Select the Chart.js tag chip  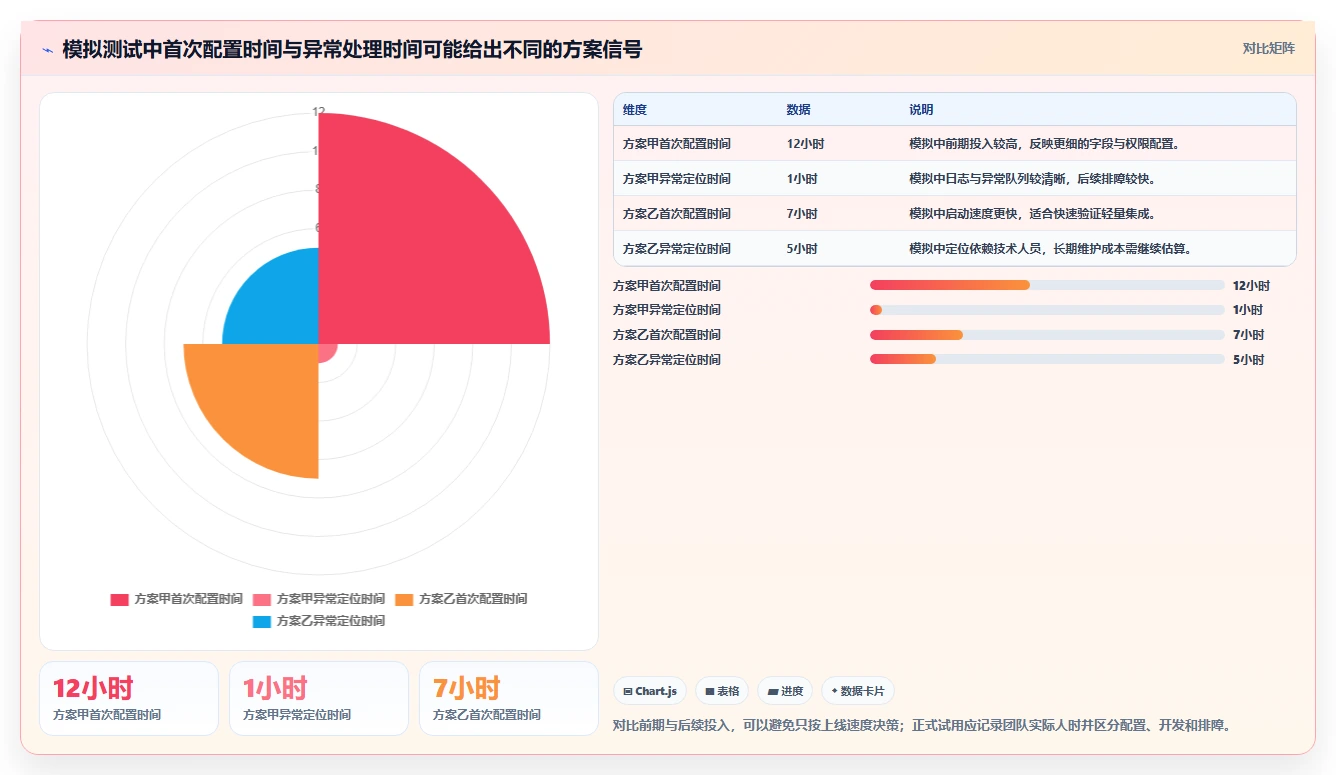click(x=650, y=691)
